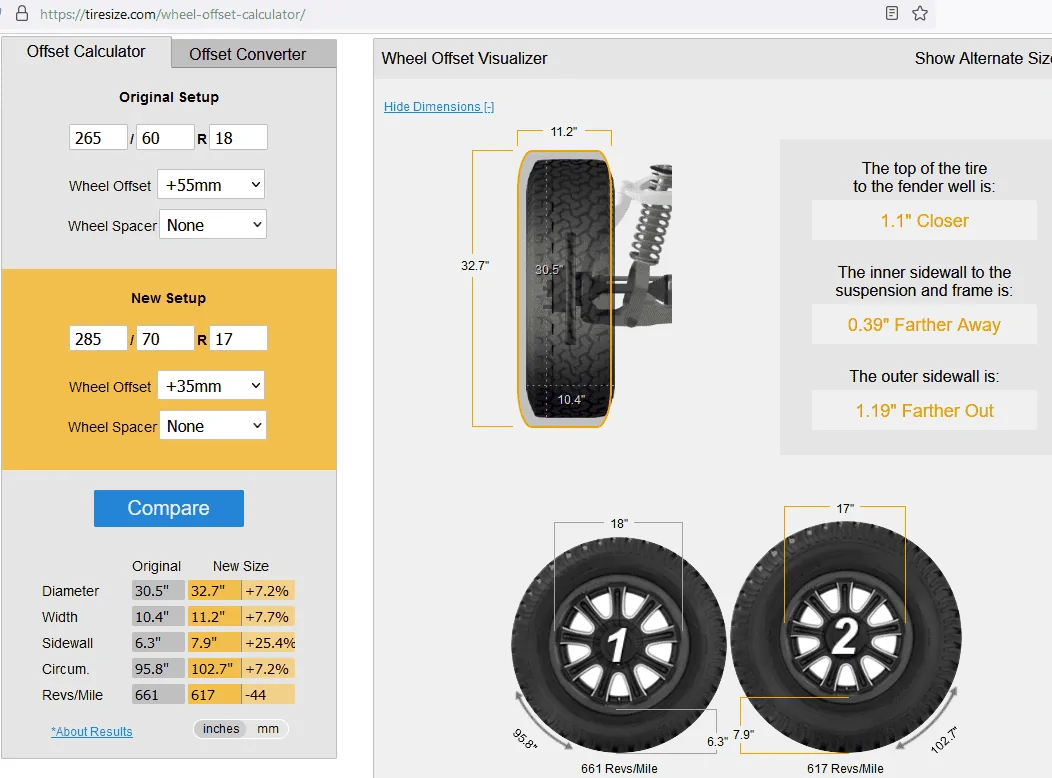Edit original rim size field 18
This screenshot has width=1052, height=778.
click(238, 137)
